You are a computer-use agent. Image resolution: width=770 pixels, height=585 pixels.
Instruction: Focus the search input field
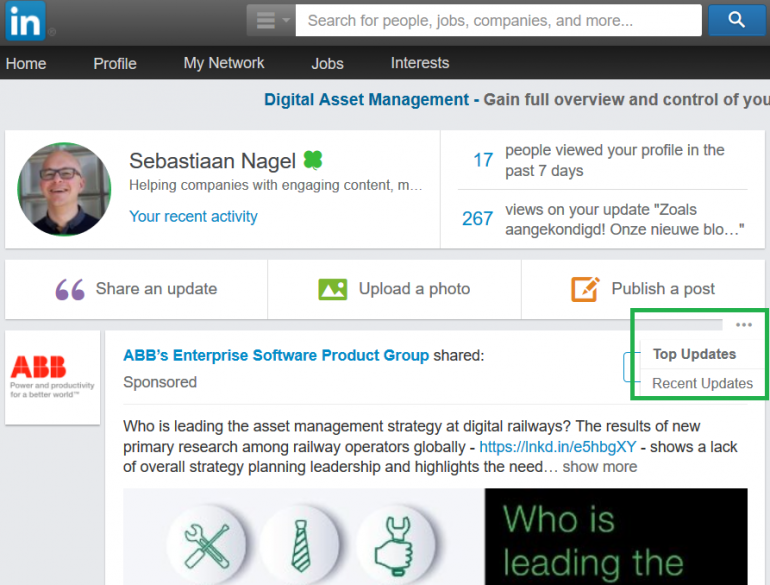(x=498, y=20)
